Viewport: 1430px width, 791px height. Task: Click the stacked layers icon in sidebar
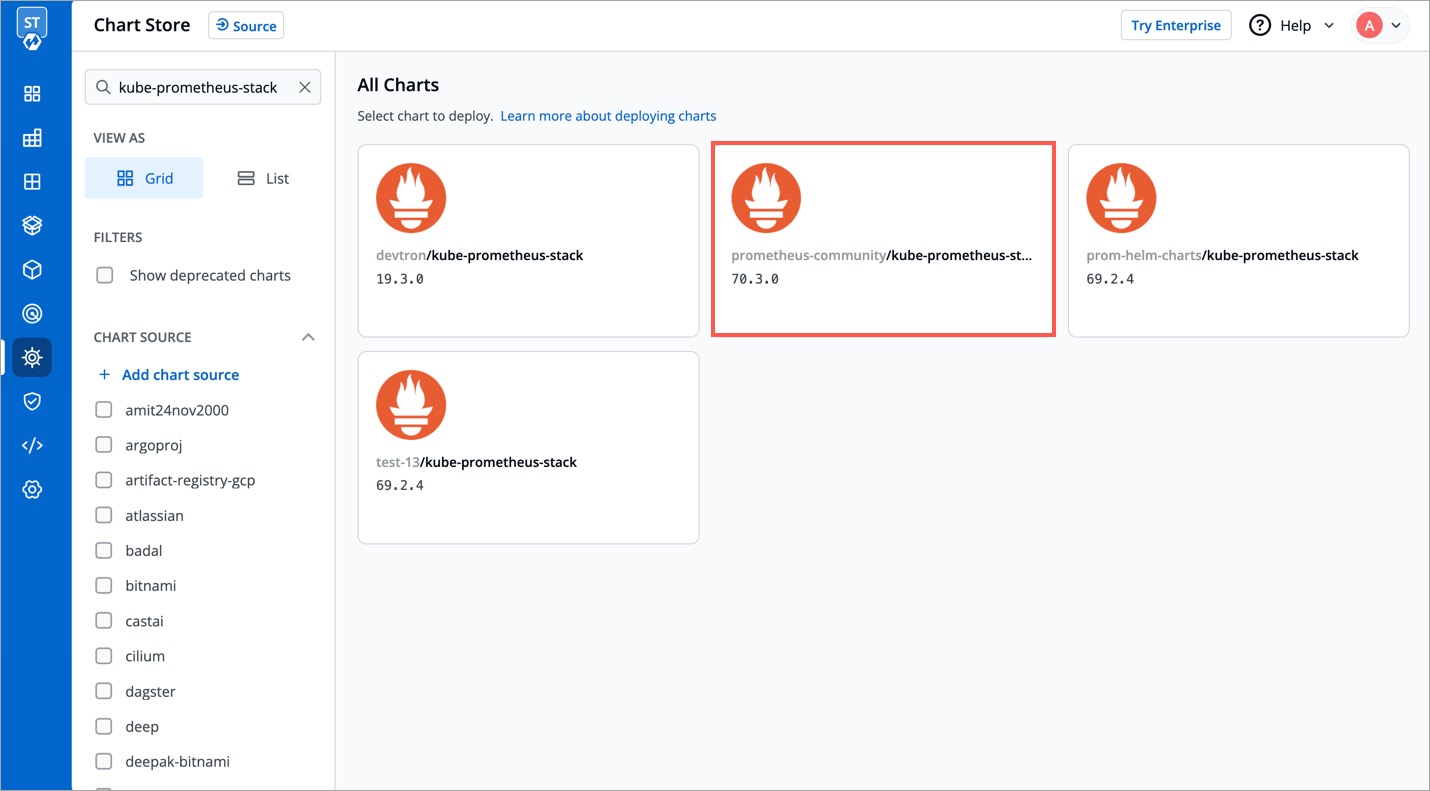32,226
